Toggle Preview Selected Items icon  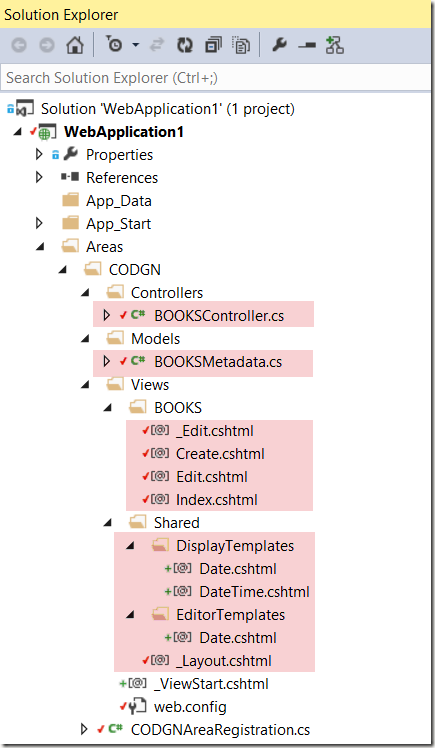(307, 45)
